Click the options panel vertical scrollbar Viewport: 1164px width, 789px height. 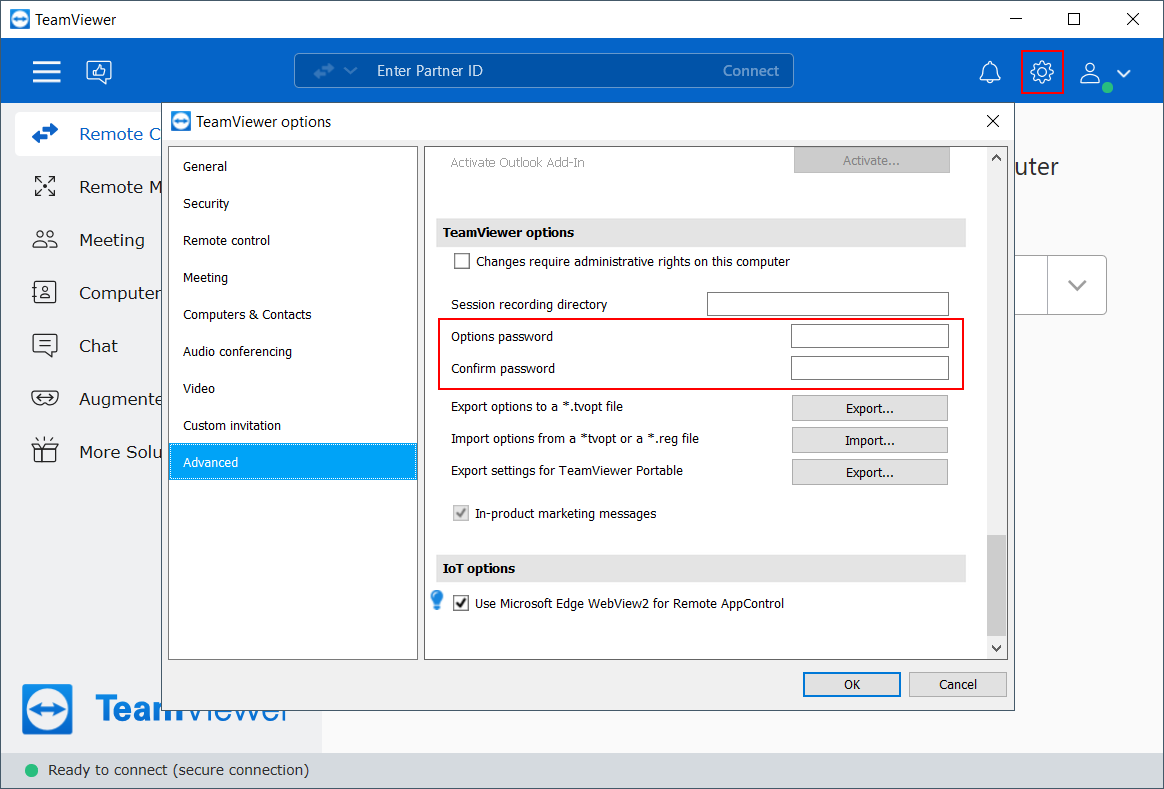(x=996, y=585)
